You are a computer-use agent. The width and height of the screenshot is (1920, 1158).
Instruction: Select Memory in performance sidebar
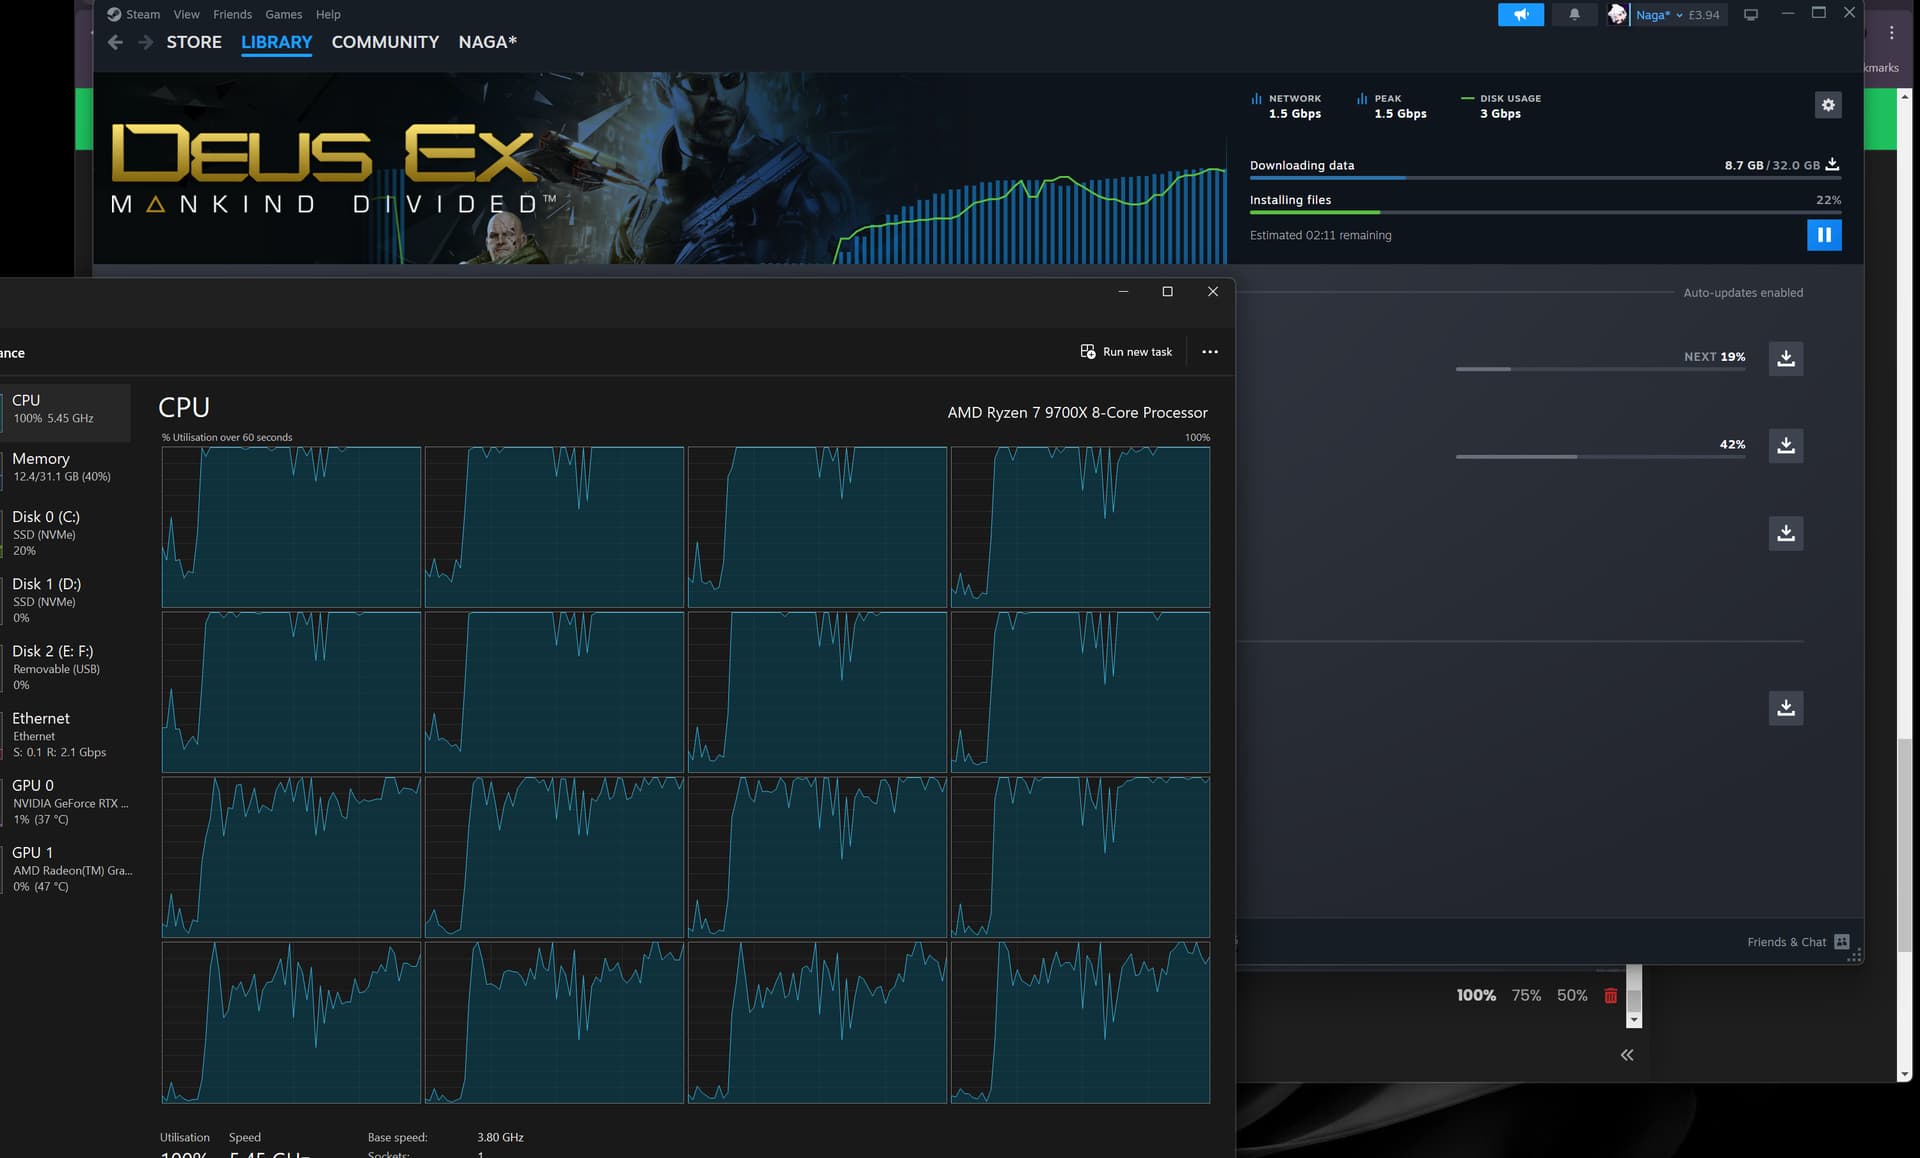point(65,467)
